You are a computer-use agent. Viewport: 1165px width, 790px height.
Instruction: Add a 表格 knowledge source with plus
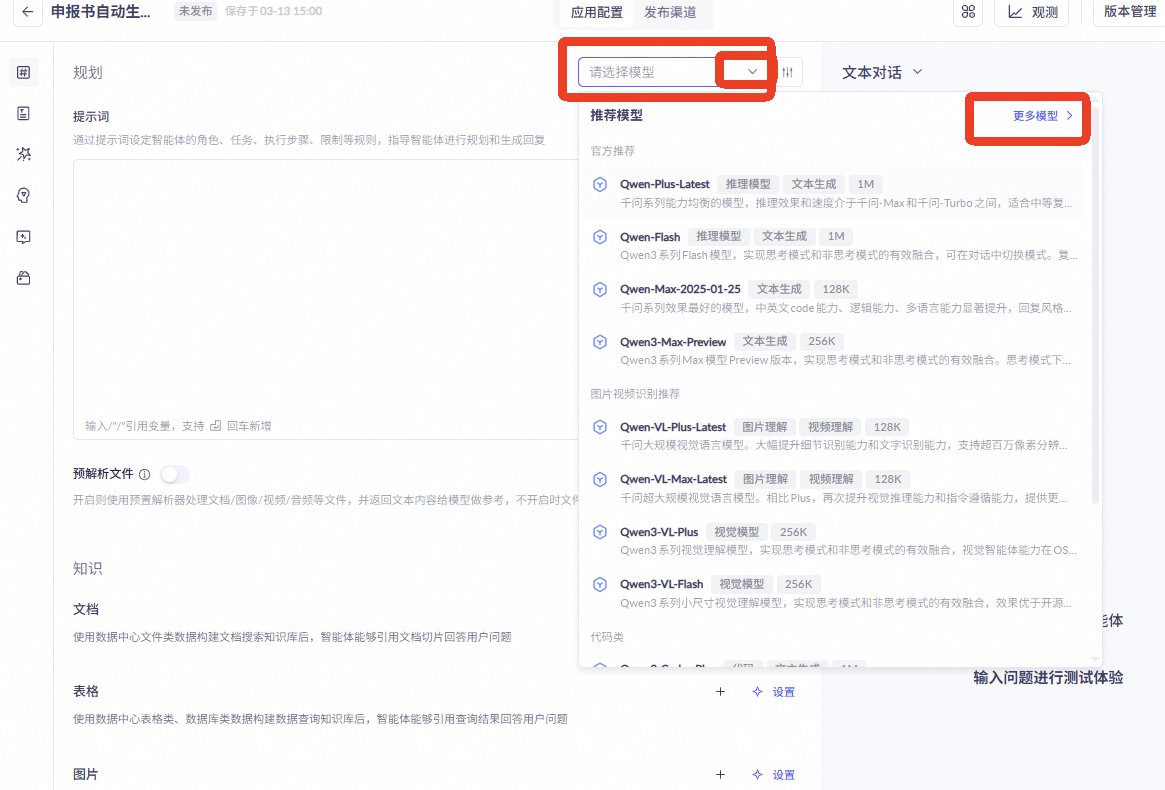[720, 692]
